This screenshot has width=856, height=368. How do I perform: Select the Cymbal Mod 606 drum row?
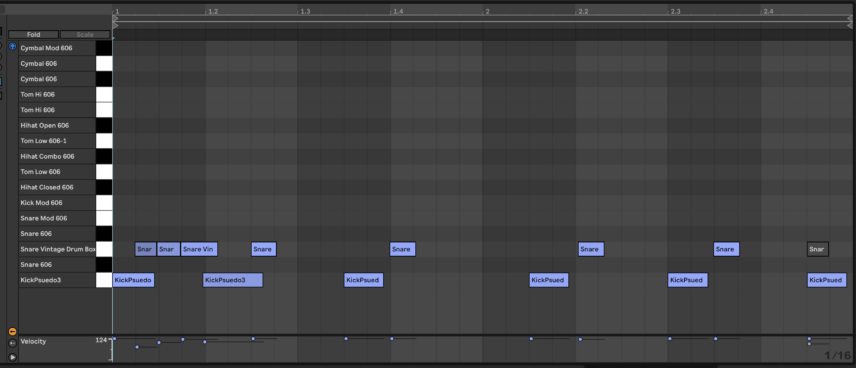point(57,48)
